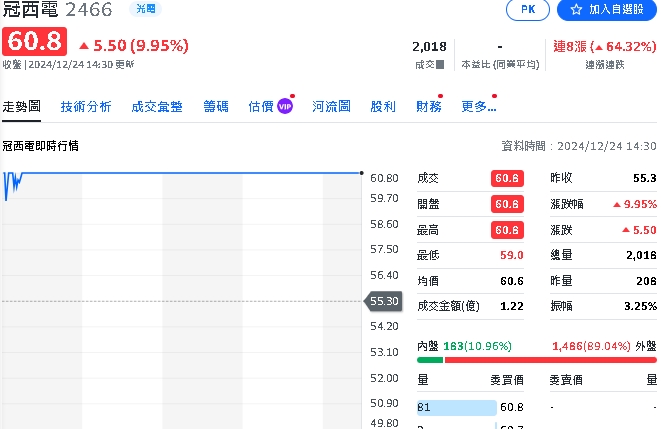Click the 總量 value

coord(641,255)
